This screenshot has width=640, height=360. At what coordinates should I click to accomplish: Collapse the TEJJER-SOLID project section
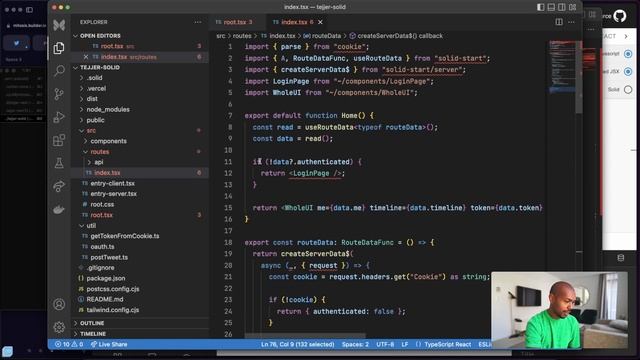76,67
